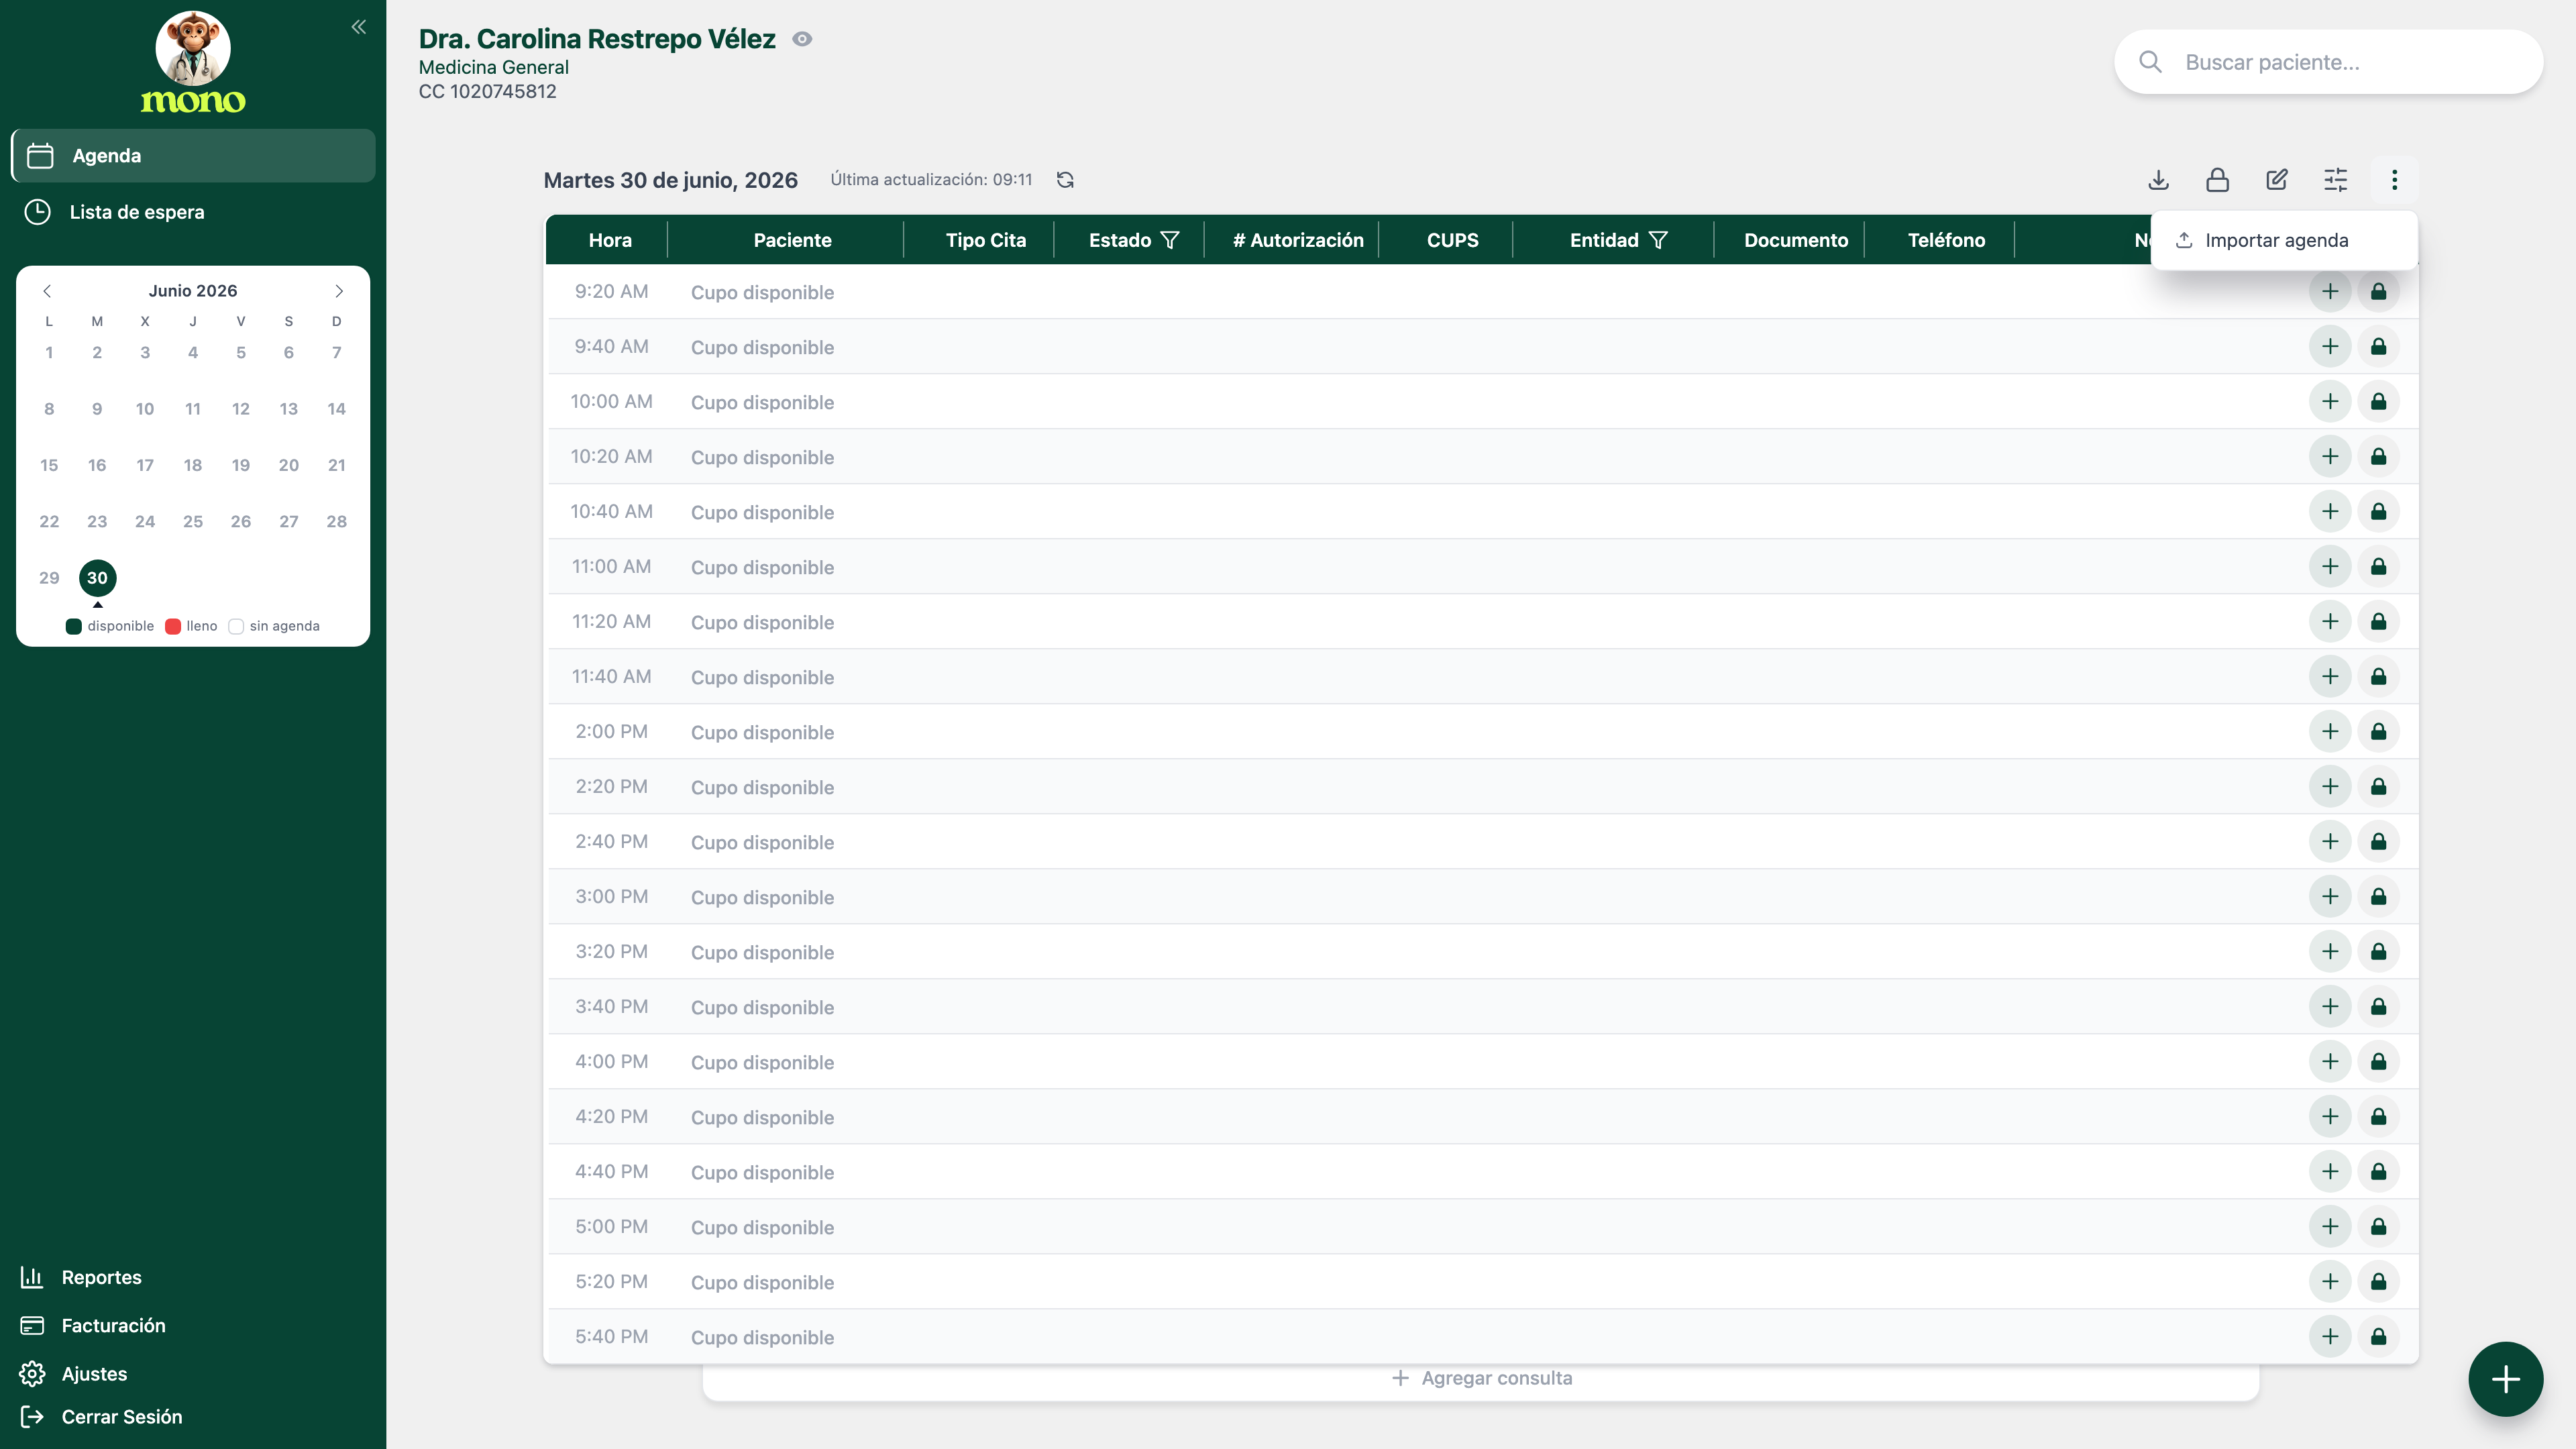Lock the 2:00 PM slot
This screenshot has width=2576, height=1449.
2379,731
